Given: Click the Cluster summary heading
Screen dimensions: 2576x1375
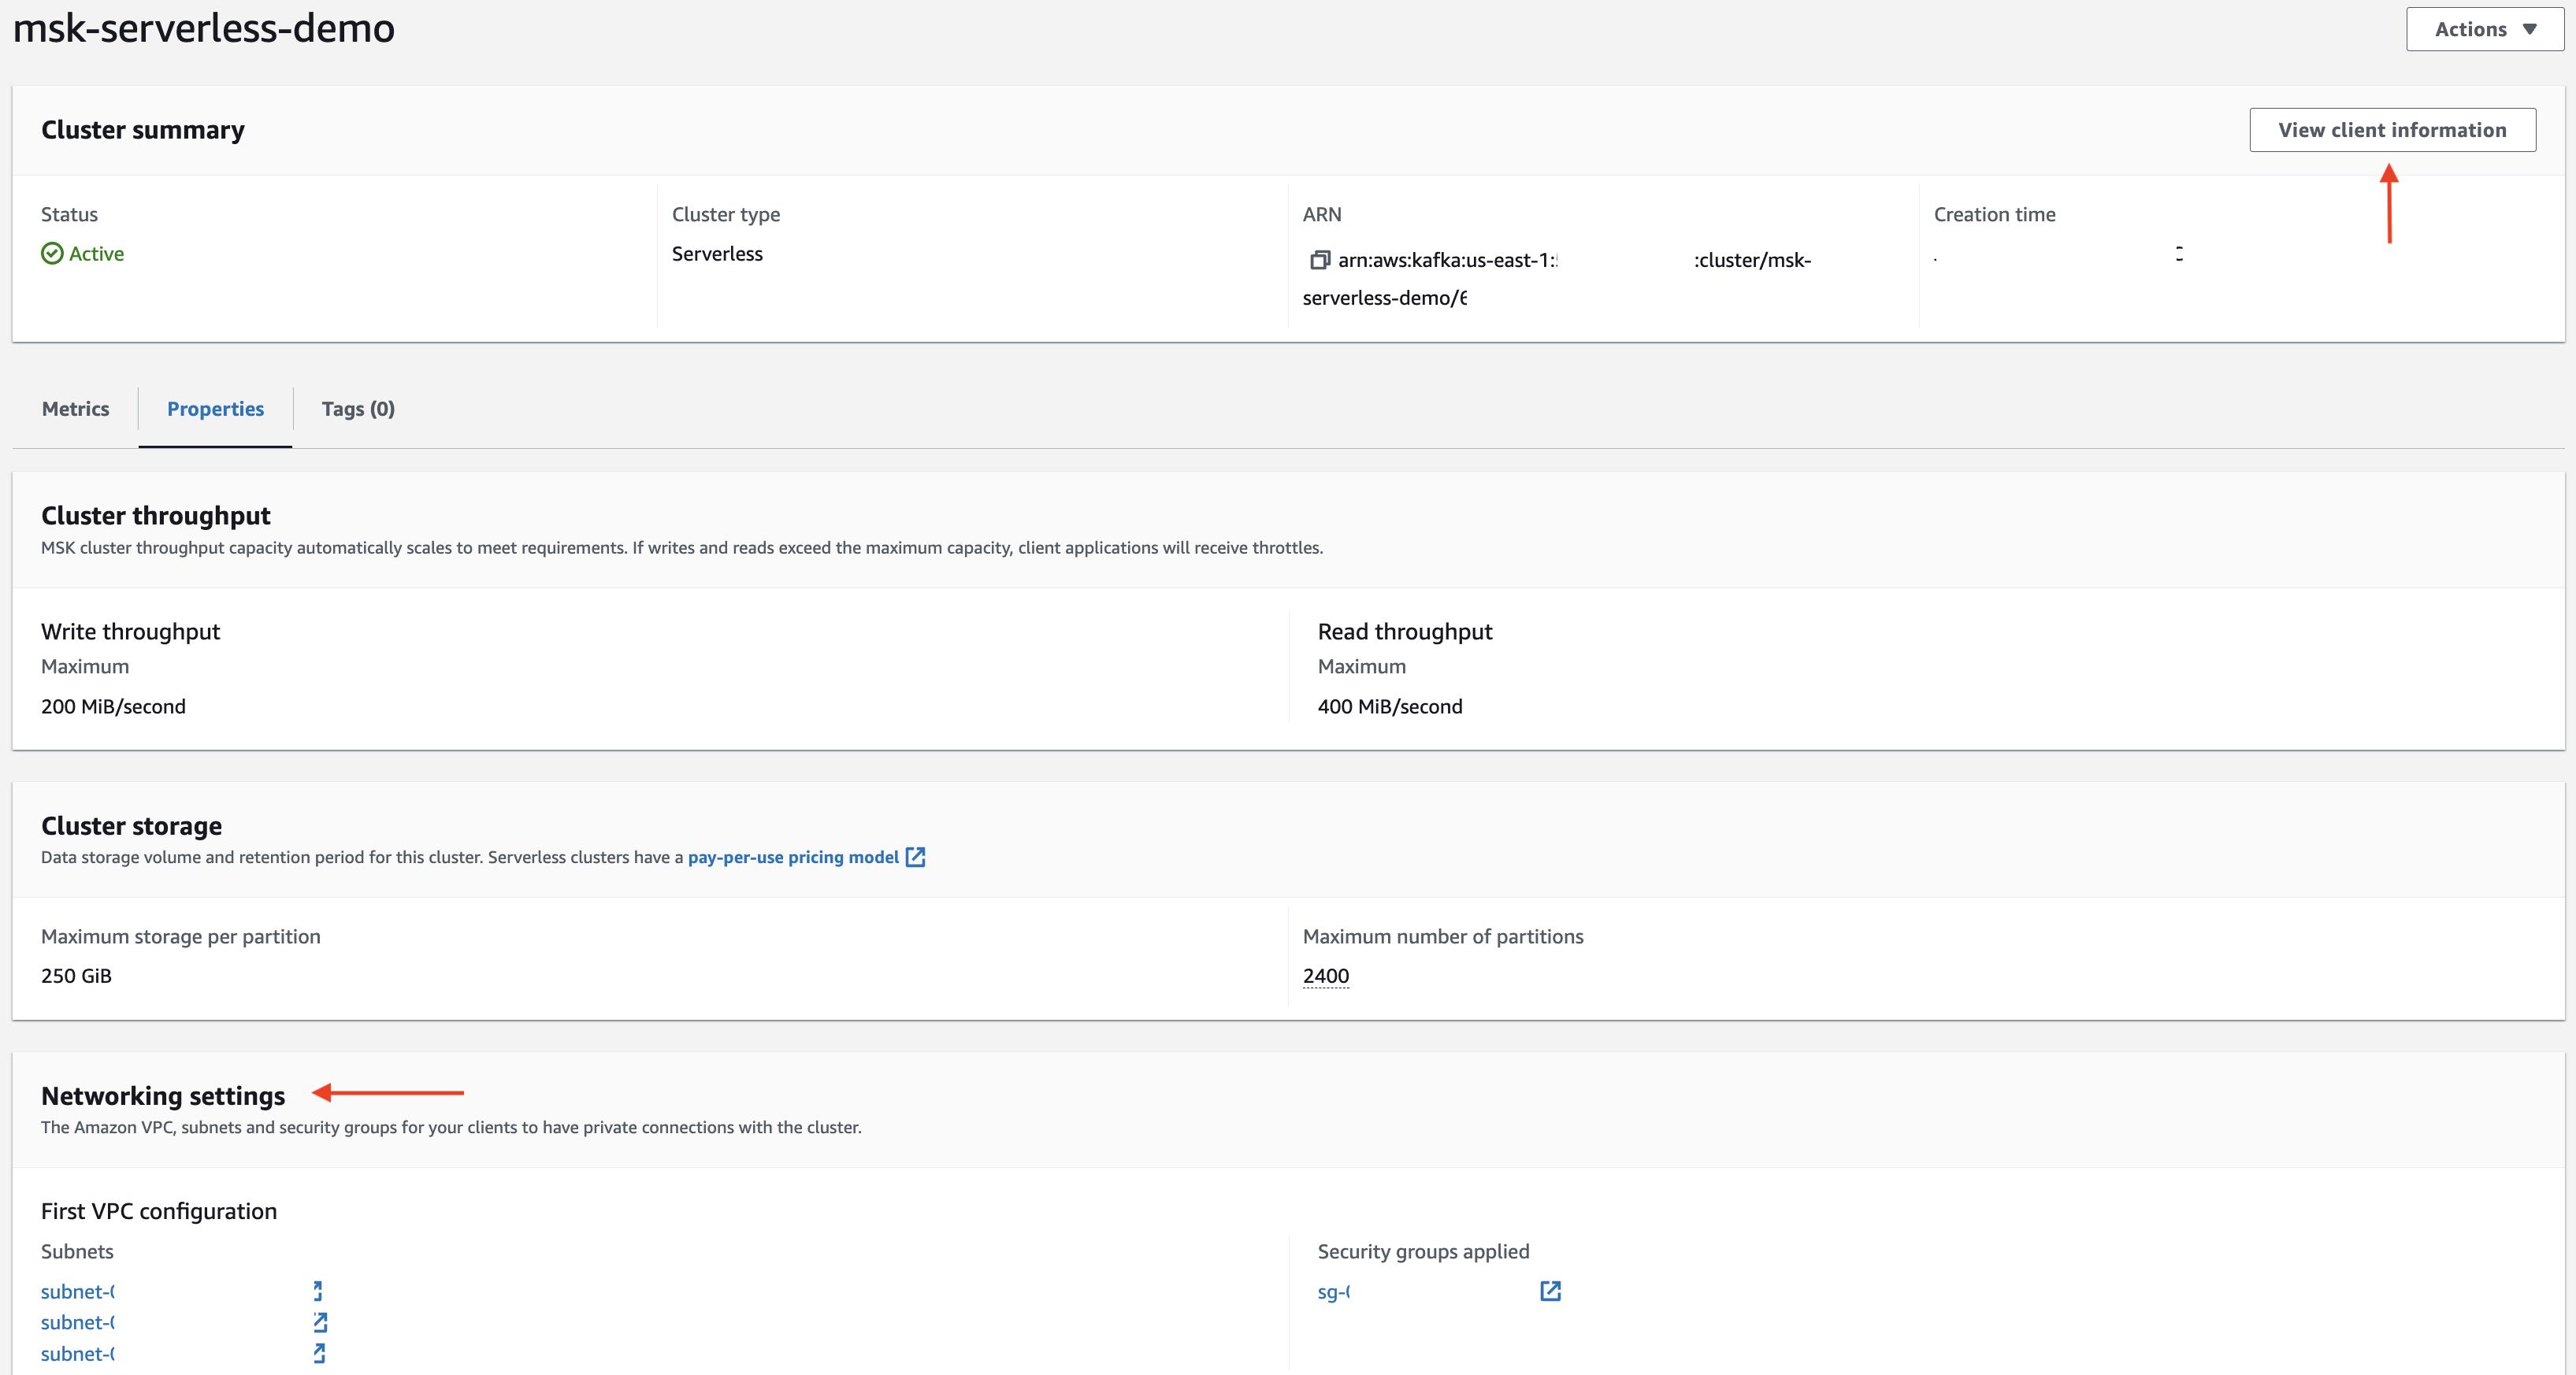Looking at the screenshot, I should [x=143, y=130].
